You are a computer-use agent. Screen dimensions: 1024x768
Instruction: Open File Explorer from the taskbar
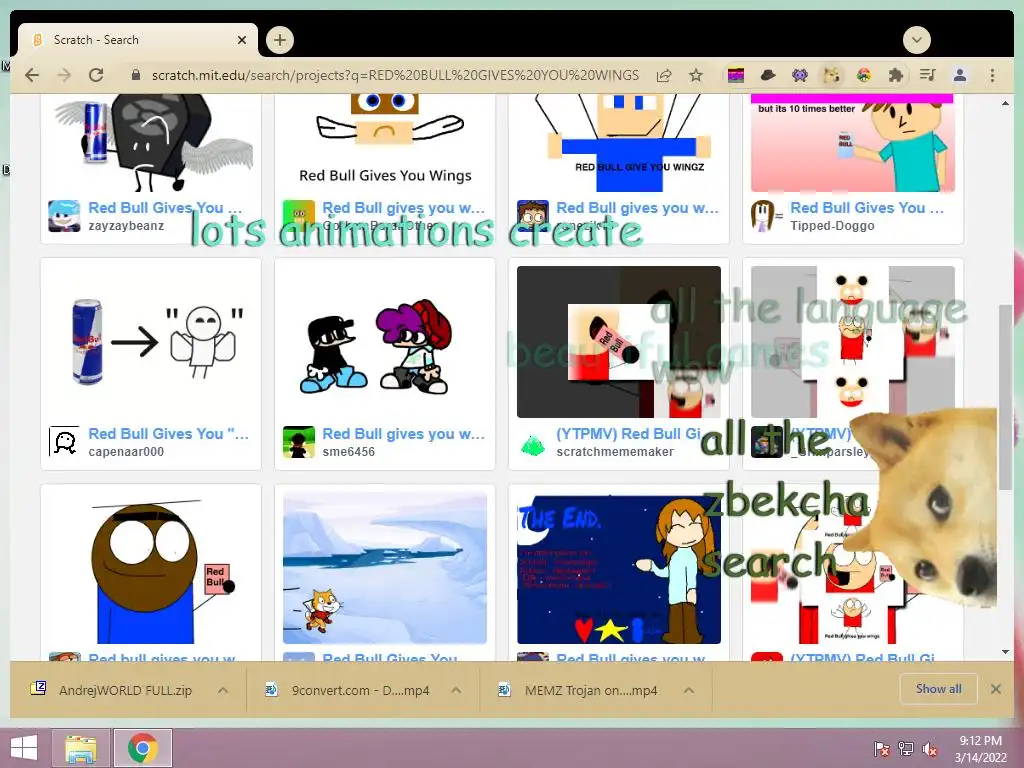(x=81, y=748)
